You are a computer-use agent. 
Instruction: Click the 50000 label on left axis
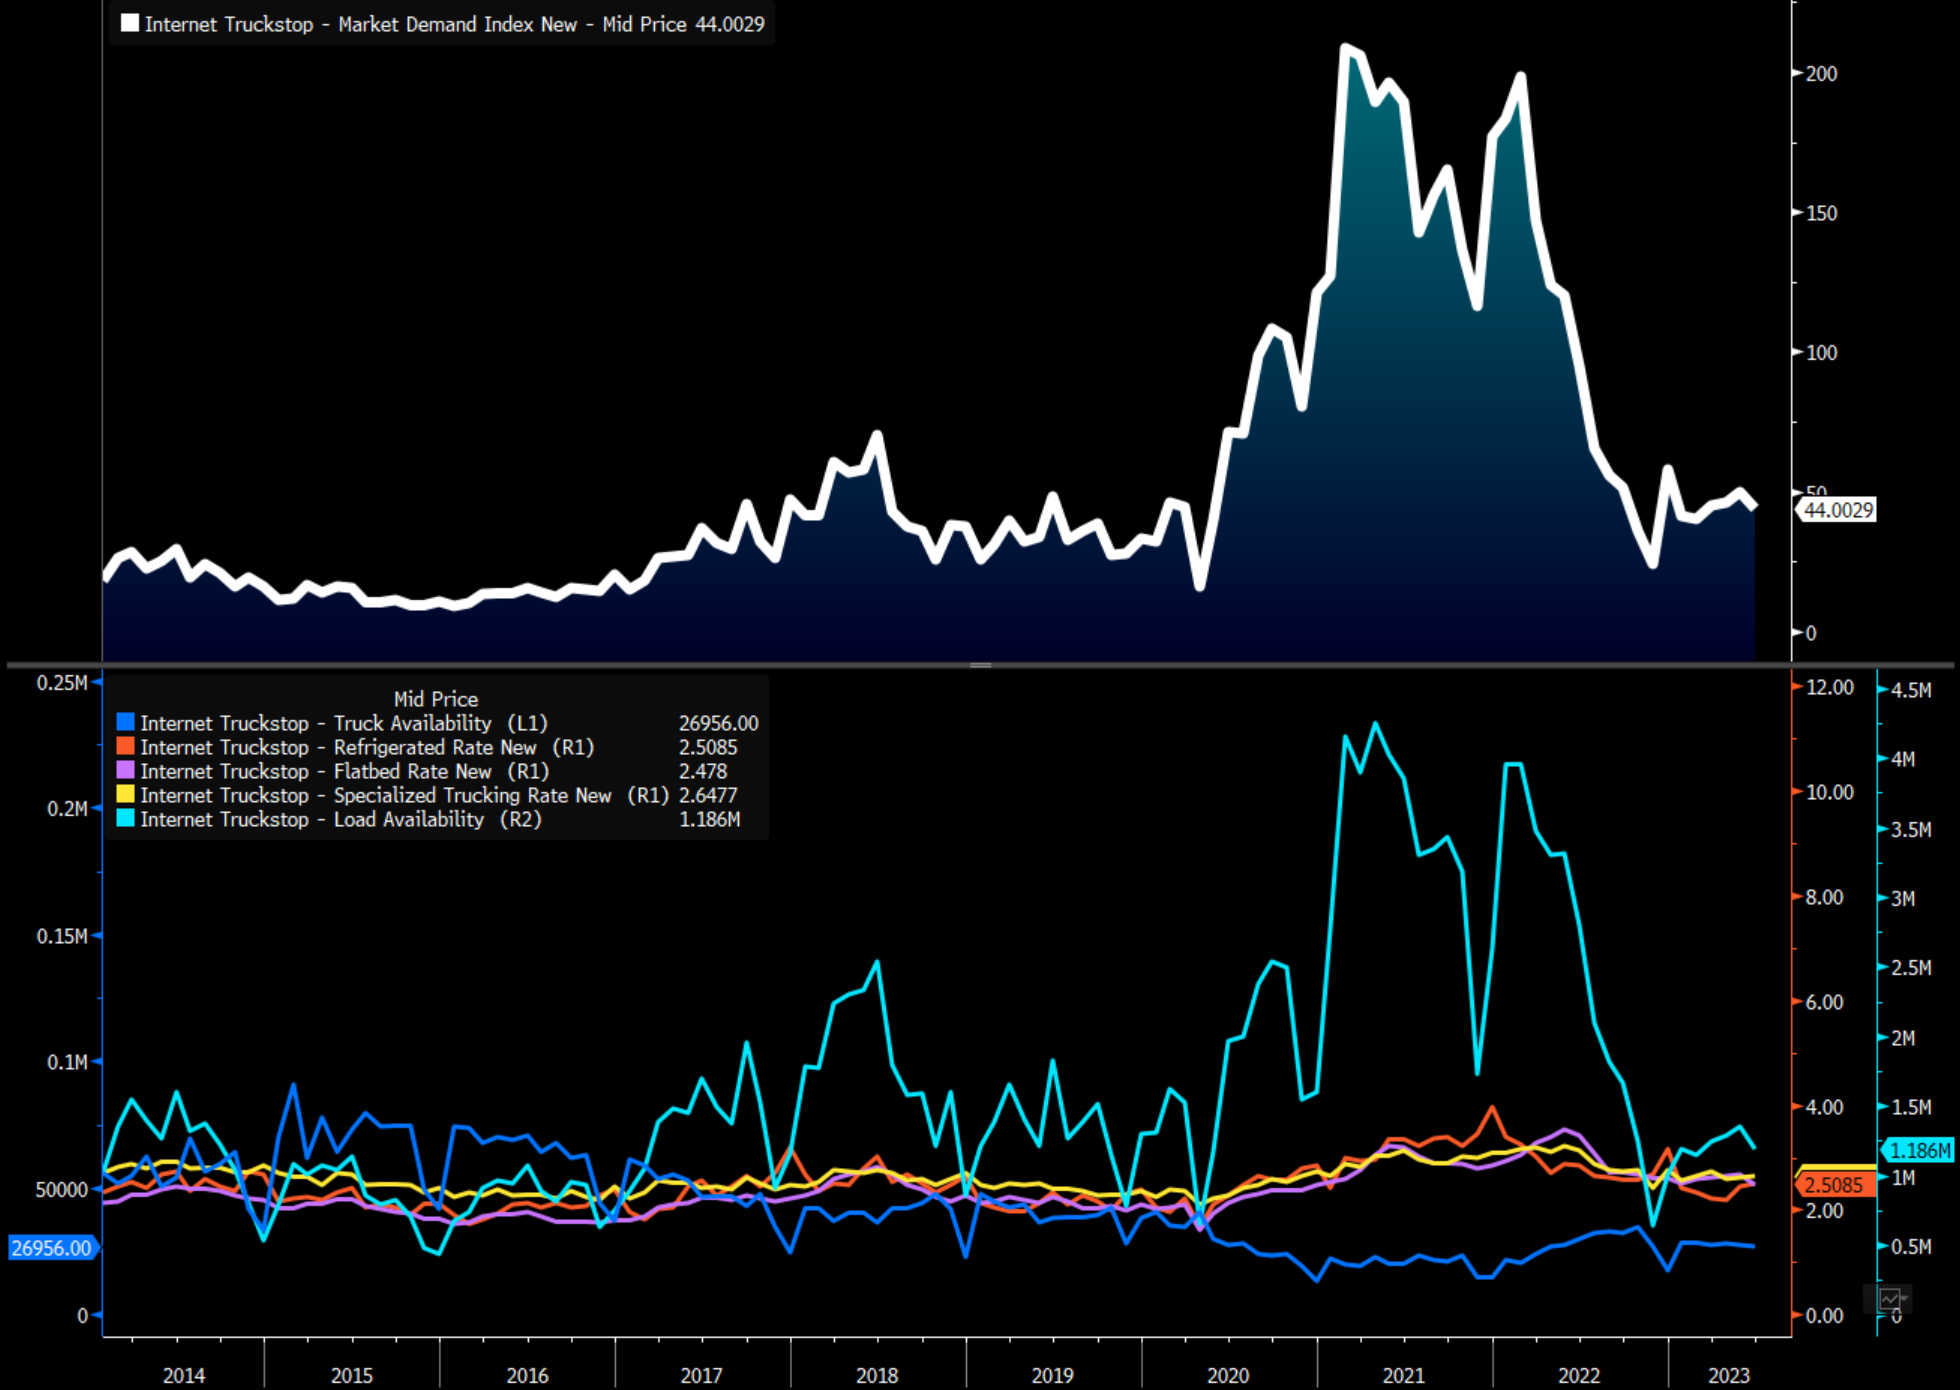tap(62, 1190)
